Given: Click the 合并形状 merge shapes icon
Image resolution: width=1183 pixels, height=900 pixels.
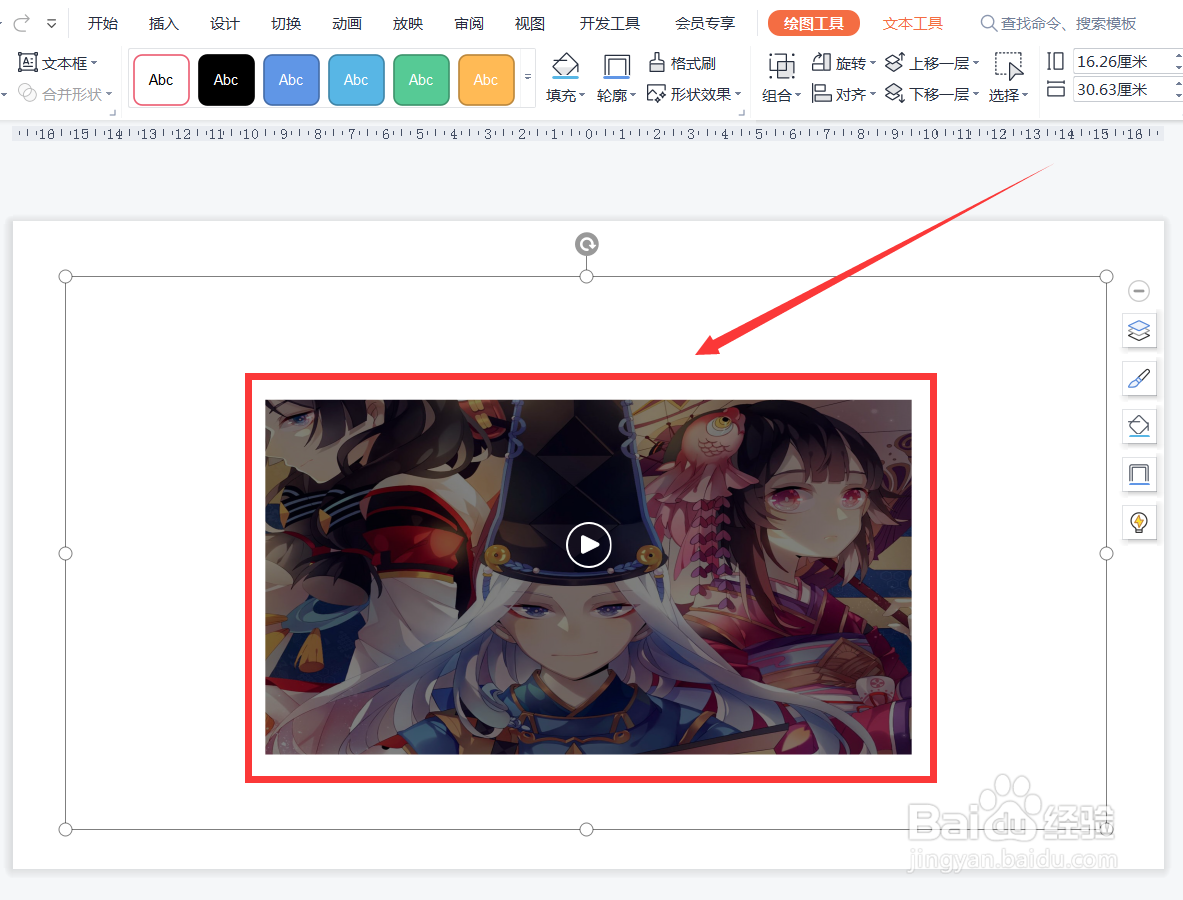Looking at the screenshot, I should coord(27,93).
